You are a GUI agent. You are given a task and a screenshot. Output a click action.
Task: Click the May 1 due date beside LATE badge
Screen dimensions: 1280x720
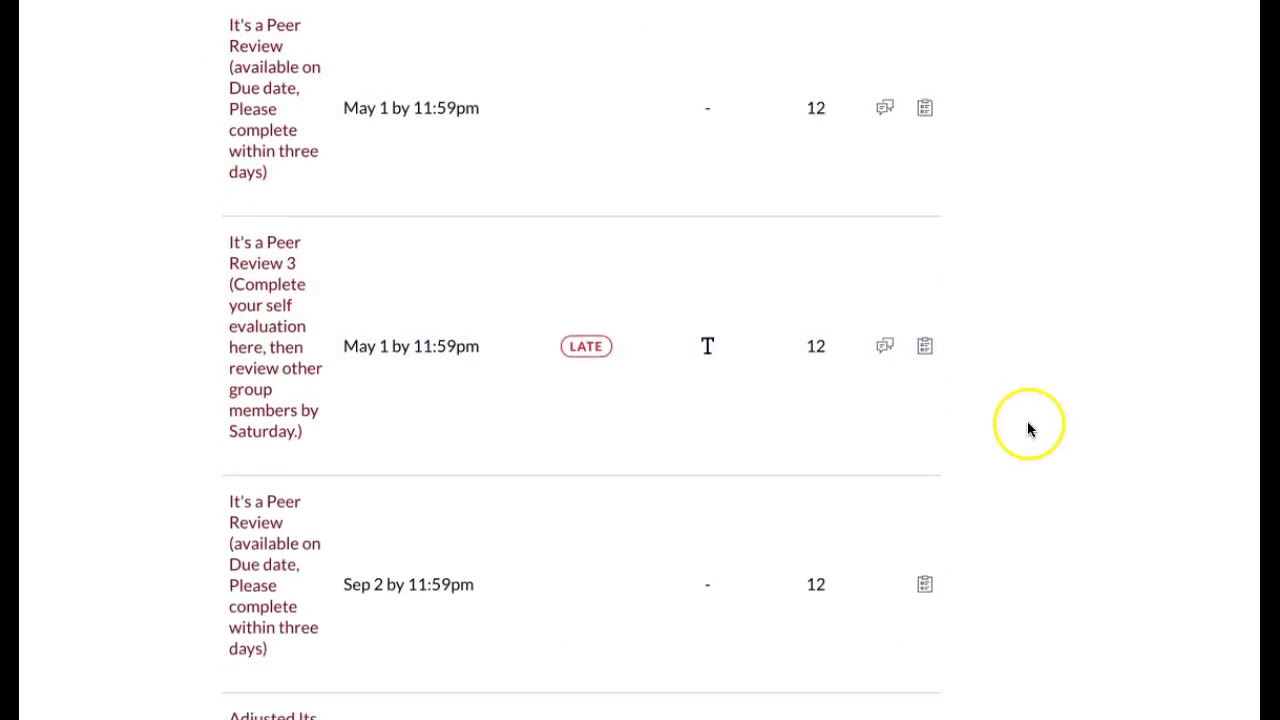pos(411,346)
